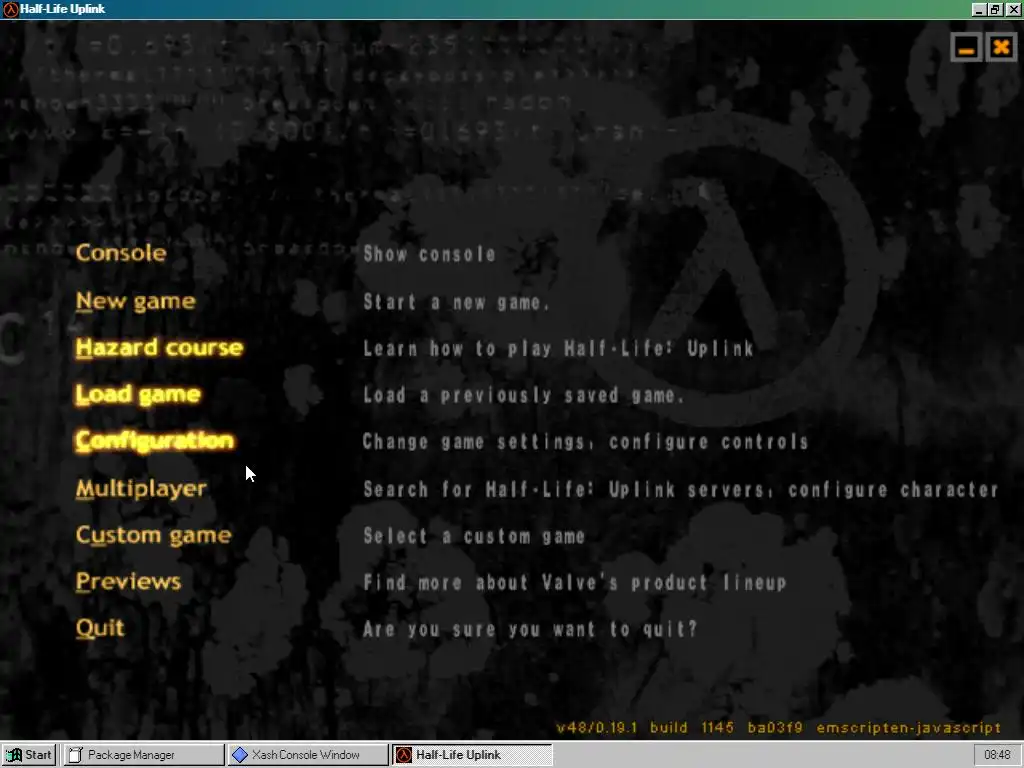Click 'Change game settings, configure controls' text
This screenshot has height=768, width=1024.
tap(586, 442)
